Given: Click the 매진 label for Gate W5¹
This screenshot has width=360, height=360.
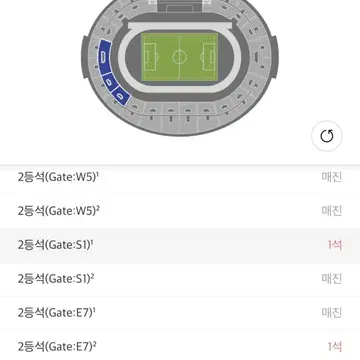Looking at the screenshot, I should pyautogui.click(x=332, y=177).
